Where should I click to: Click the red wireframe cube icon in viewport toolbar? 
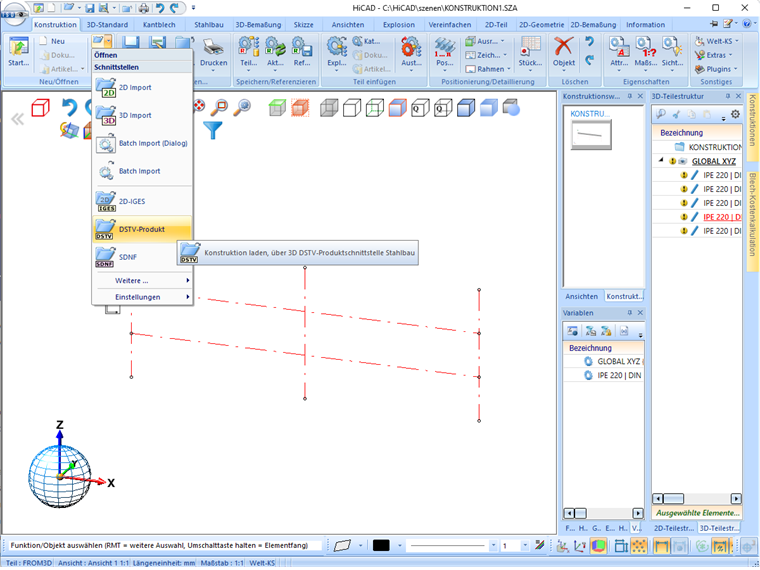pos(40,107)
